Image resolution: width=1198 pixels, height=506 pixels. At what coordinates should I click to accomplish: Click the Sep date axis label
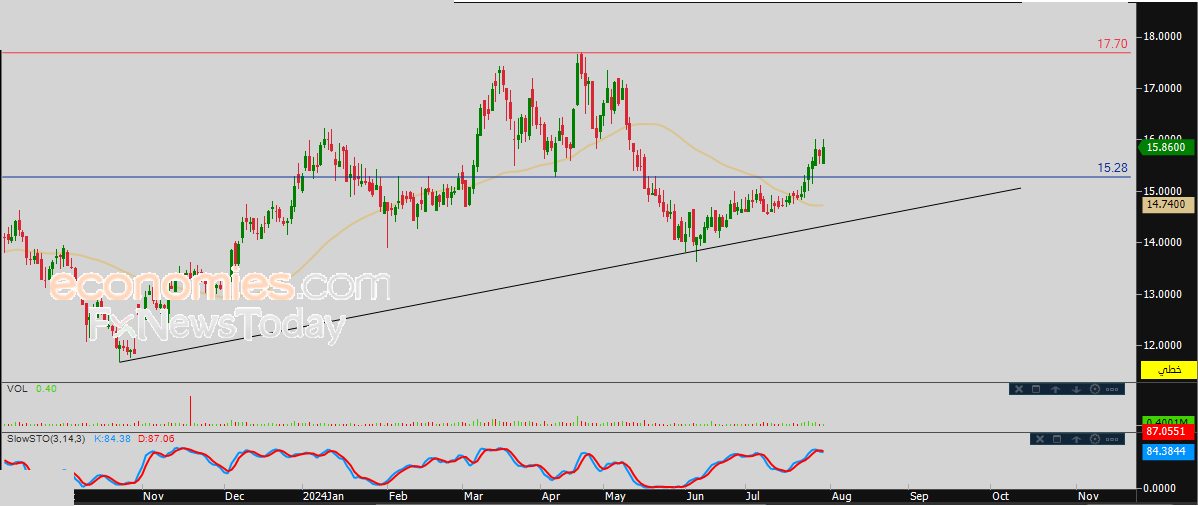tap(918, 496)
